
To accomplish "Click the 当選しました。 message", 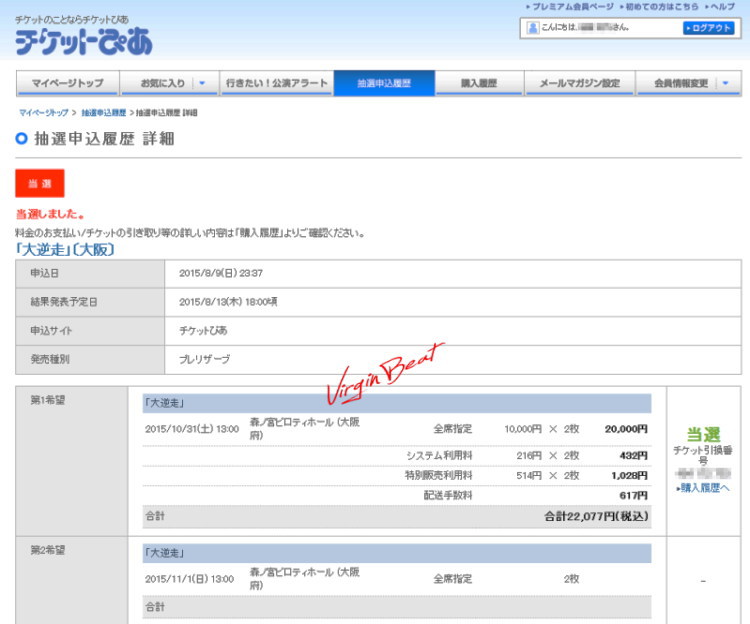I will coord(50,214).
